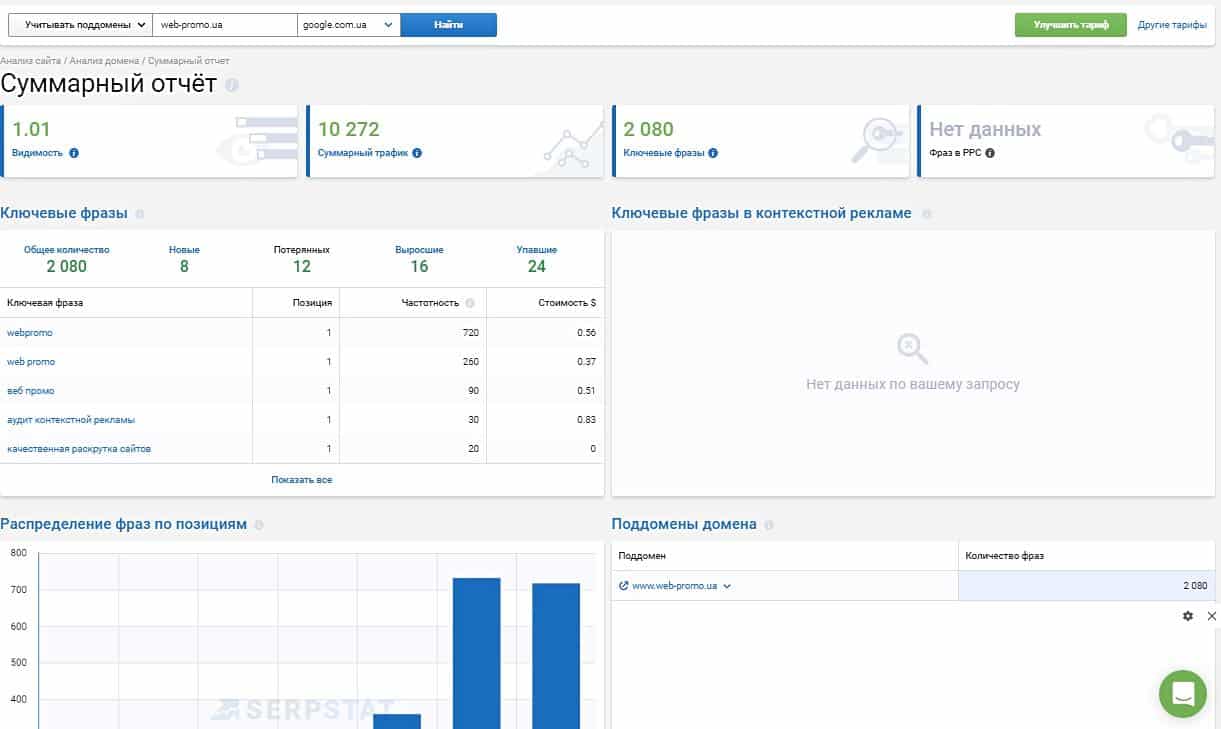The width and height of the screenshot is (1221, 729).
Task: Click info icon beside Ключевые фразы metric
Action: tap(713, 153)
